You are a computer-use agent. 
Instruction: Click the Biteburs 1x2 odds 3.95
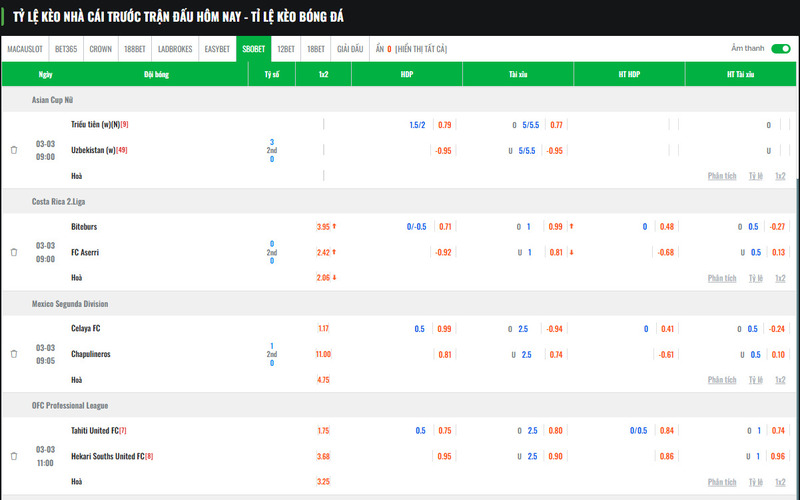pyautogui.click(x=323, y=227)
